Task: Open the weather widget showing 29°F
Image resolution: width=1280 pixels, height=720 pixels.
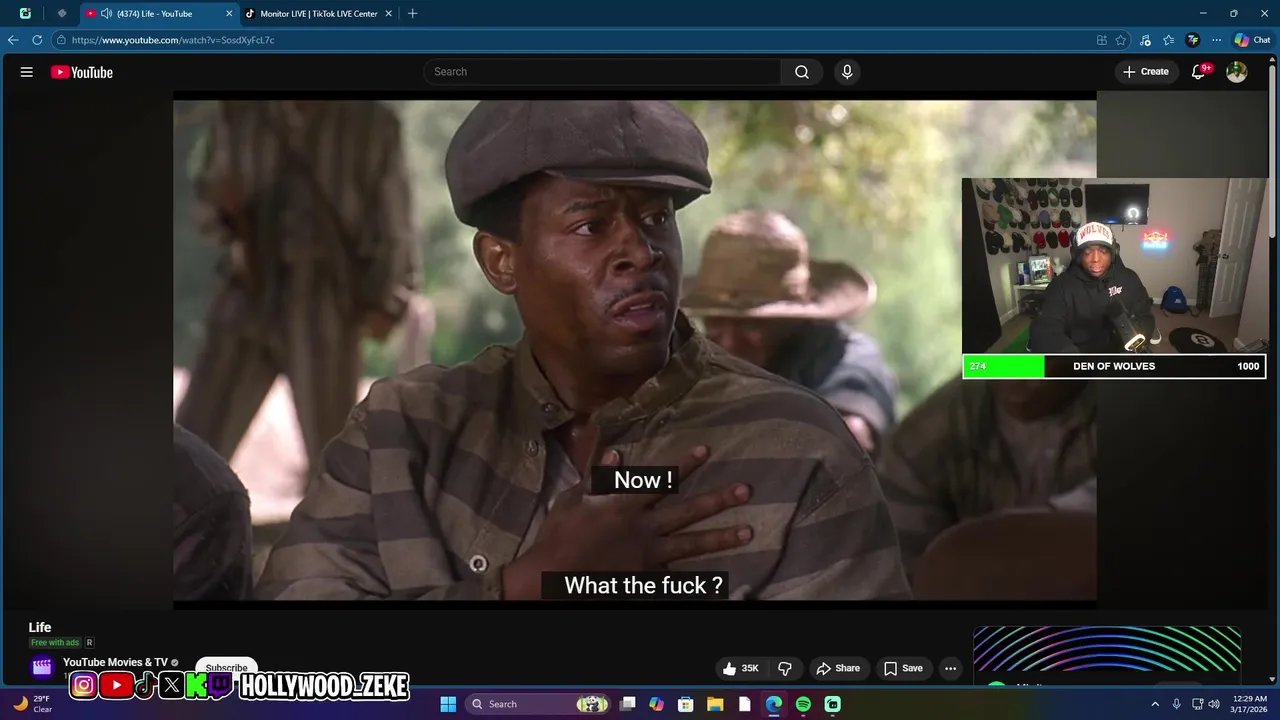Action: click(32, 704)
